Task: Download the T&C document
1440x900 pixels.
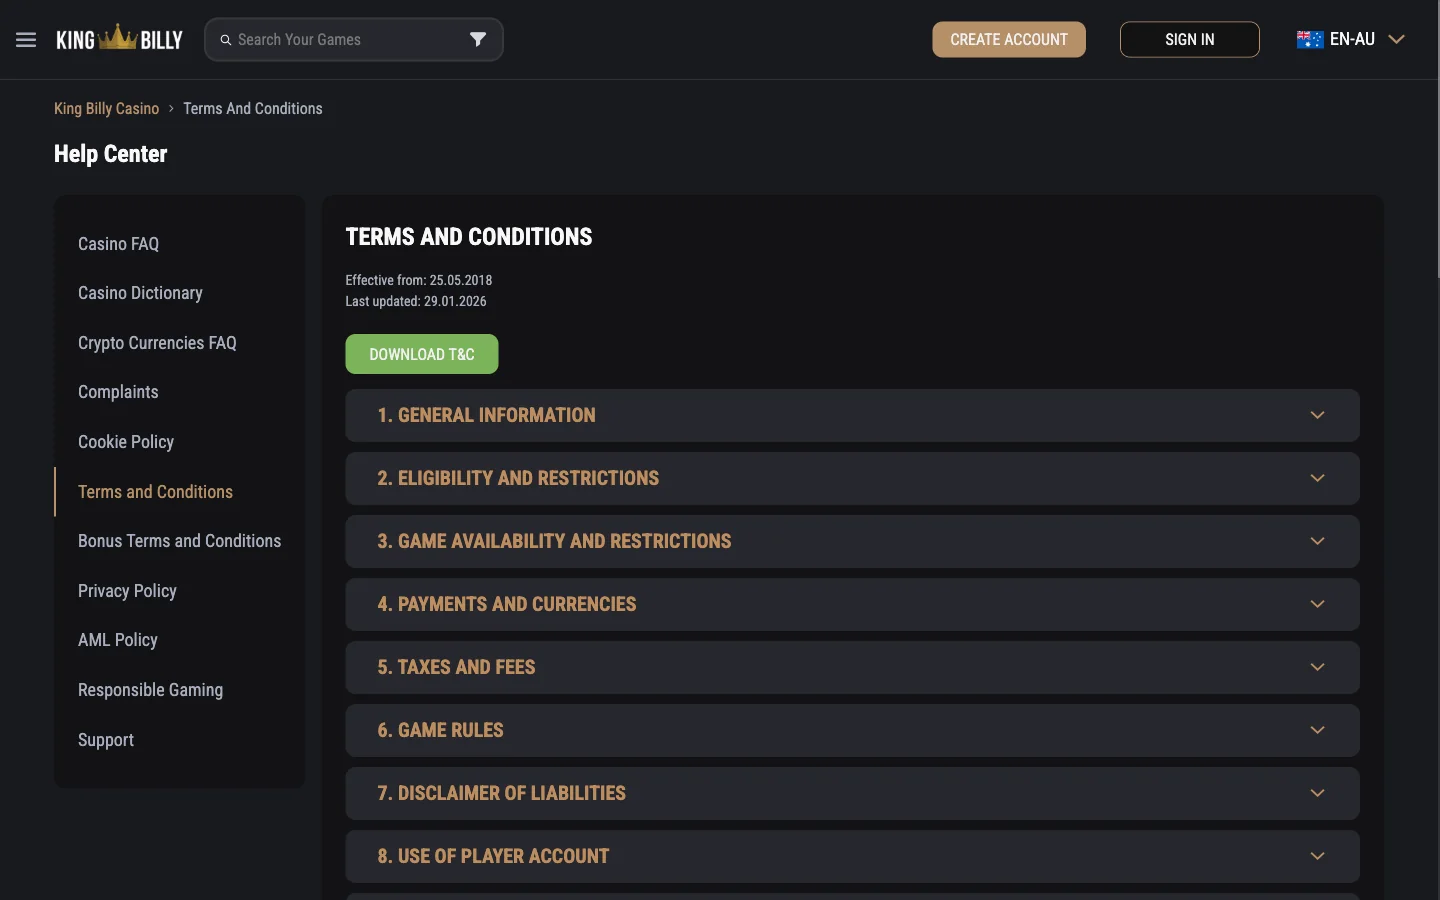Action: coord(422,354)
